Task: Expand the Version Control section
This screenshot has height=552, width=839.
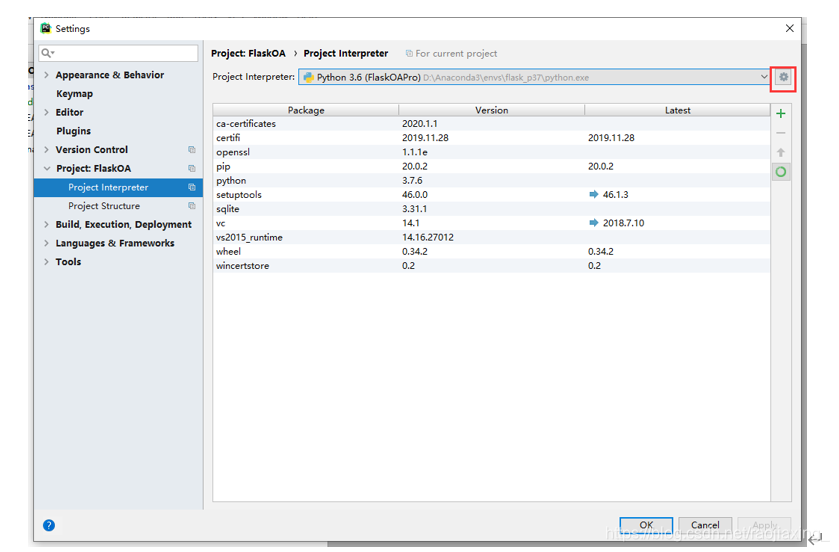Action: (x=46, y=150)
